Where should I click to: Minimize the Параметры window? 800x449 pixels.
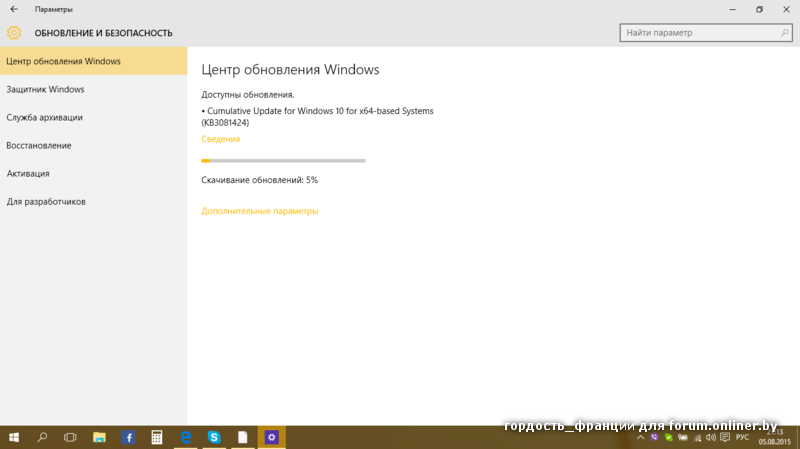[x=733, y=9]
